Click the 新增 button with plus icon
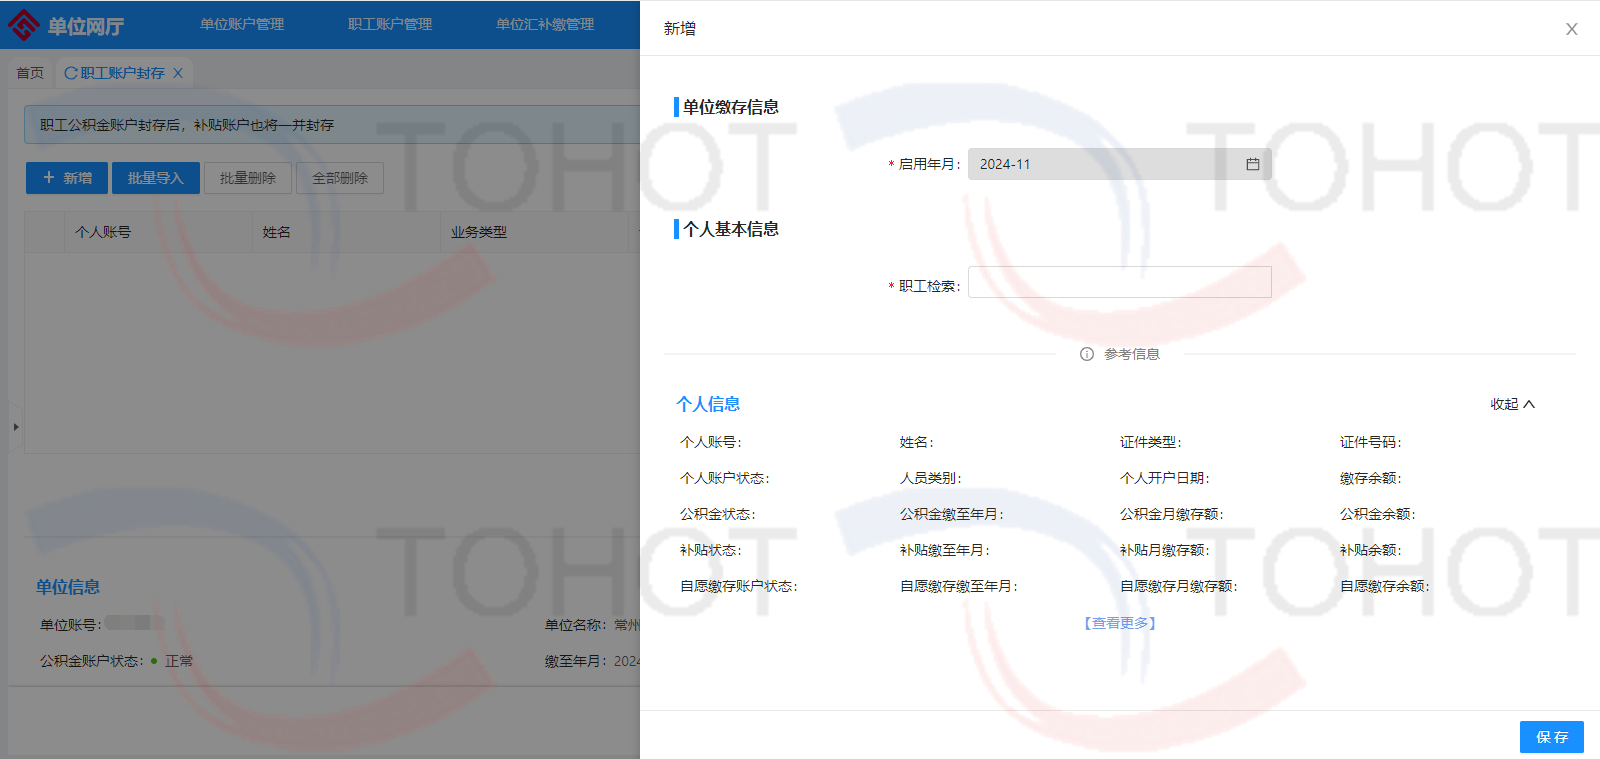Screen dimensions: 1600x759 coord(67,178)
